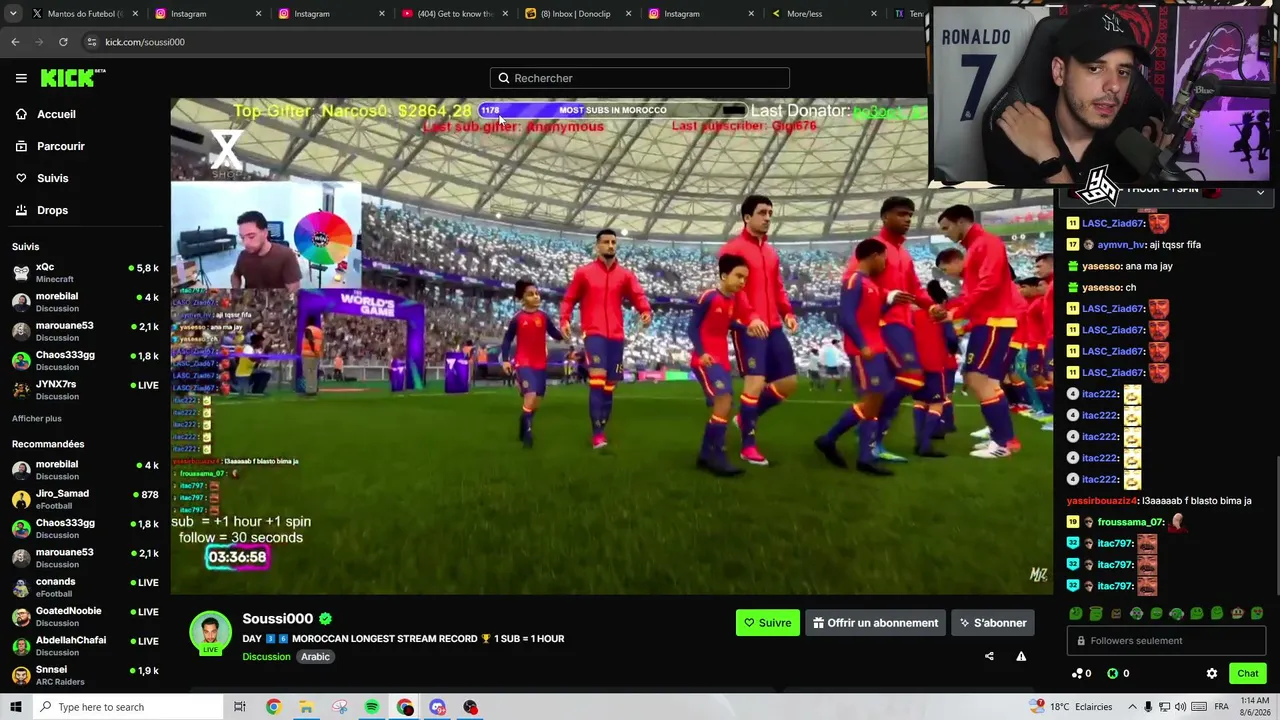This screenshot has width=1280, height=720.
Task: Report stream with the warning icon
Action: (x=1021, y=656)
